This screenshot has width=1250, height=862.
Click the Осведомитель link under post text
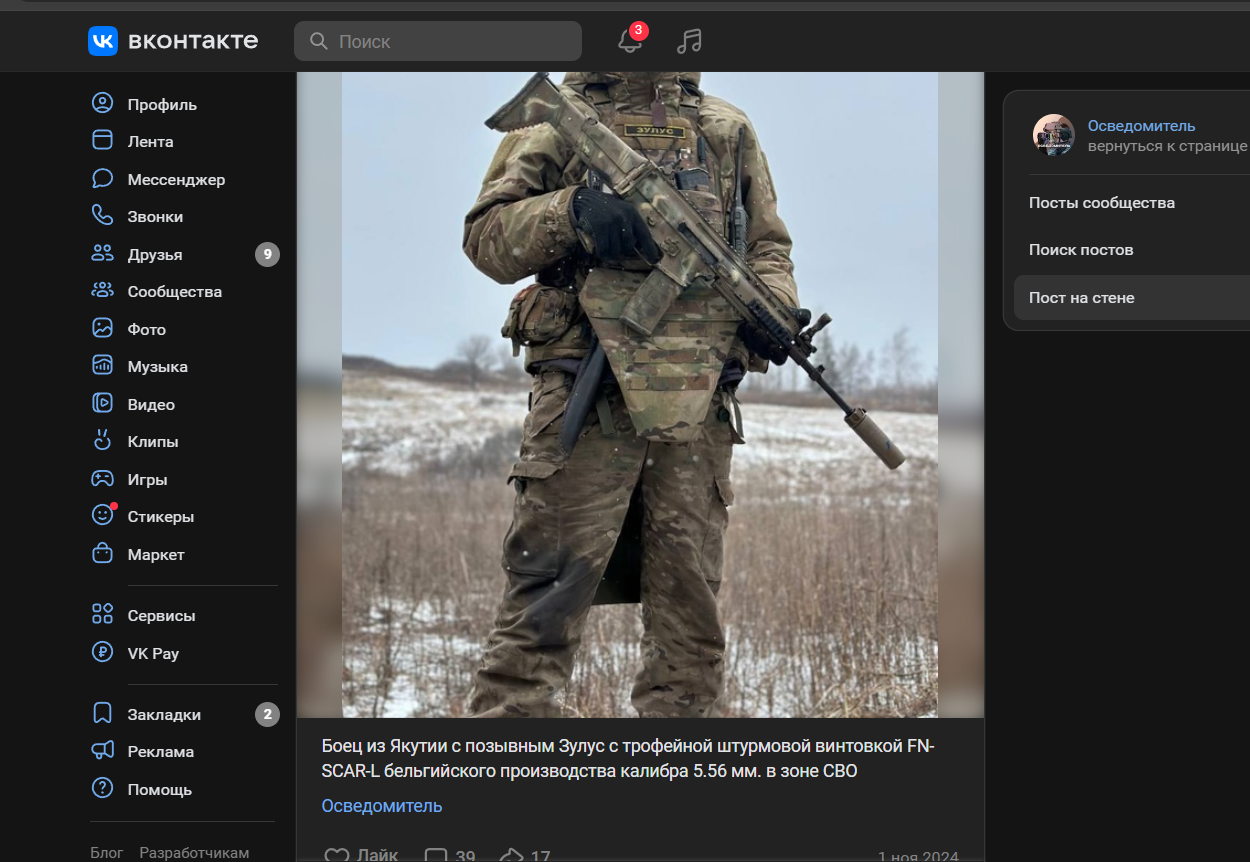tap(381, 806)
